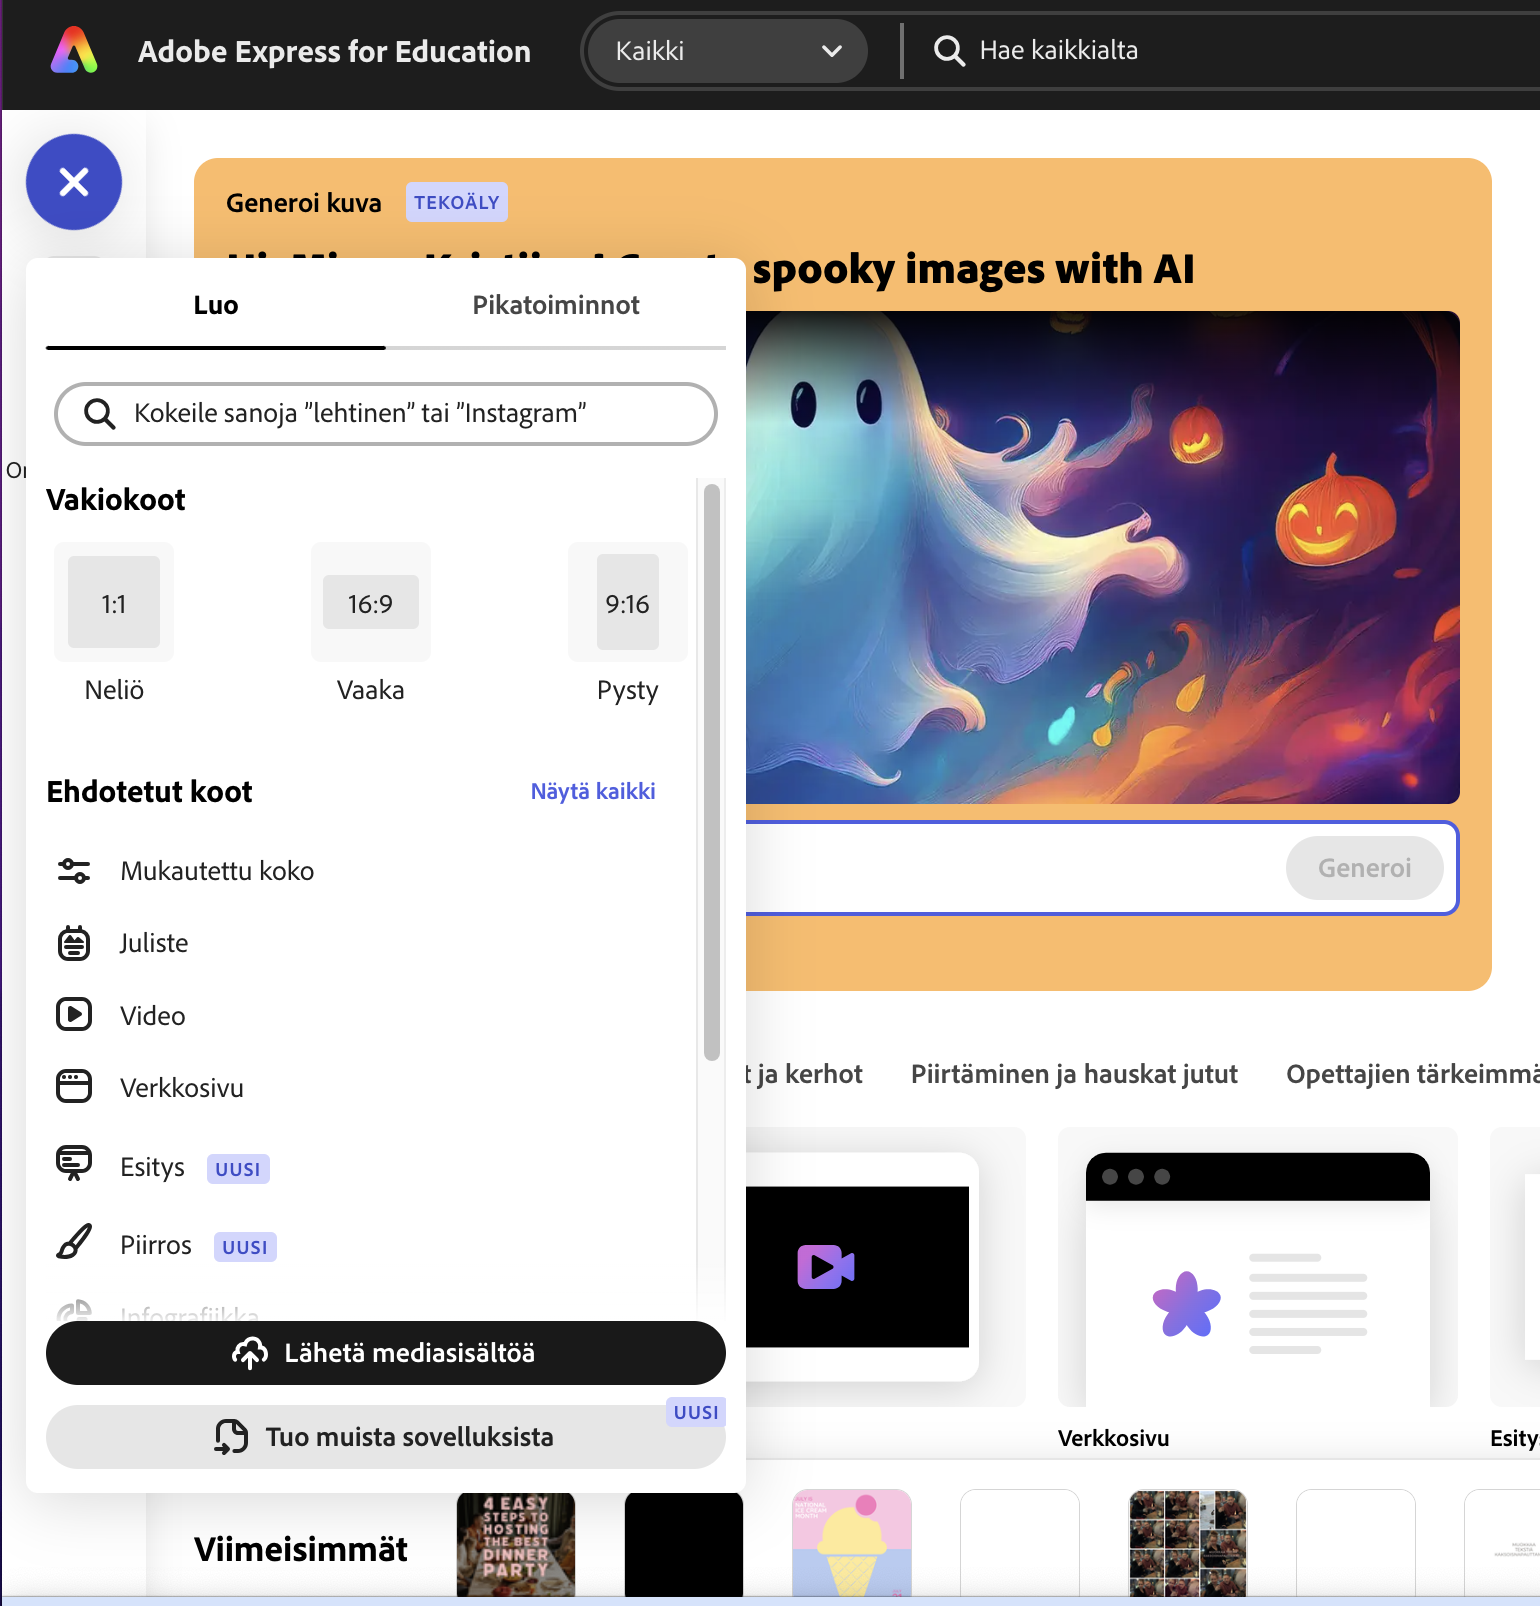This screenshot has width=1540, height=1606.
Task: Click the search magnifier icon in top bar
Action: point(948,51)
